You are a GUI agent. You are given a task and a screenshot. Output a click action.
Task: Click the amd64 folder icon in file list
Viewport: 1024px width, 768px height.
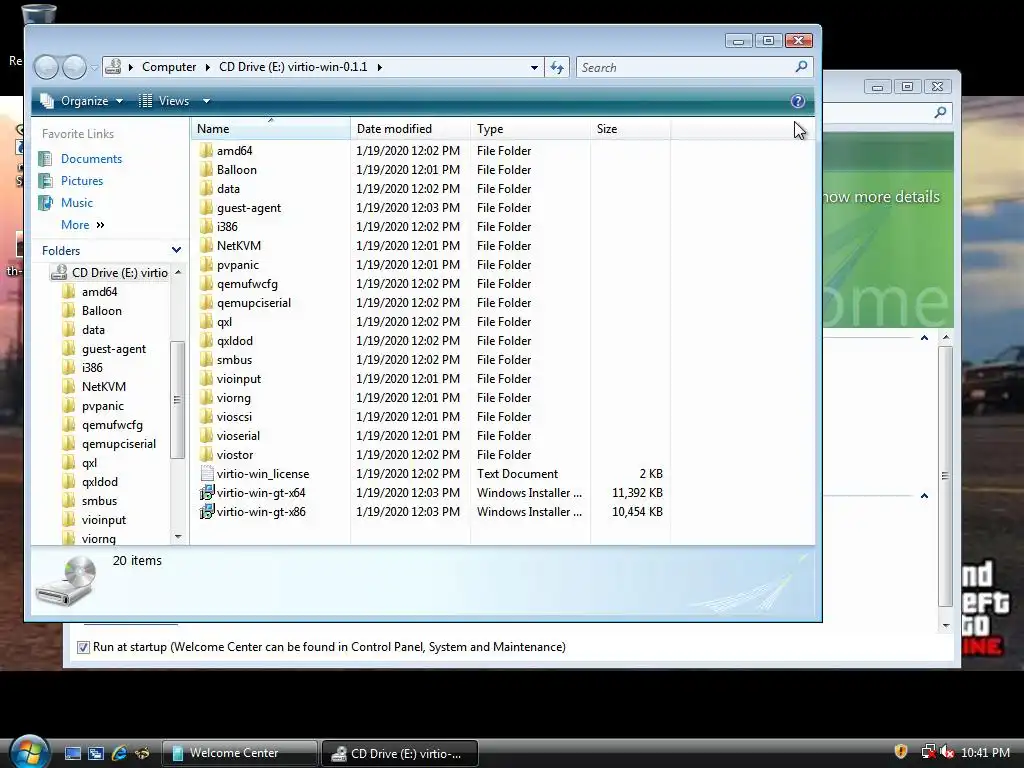point(206,151)
